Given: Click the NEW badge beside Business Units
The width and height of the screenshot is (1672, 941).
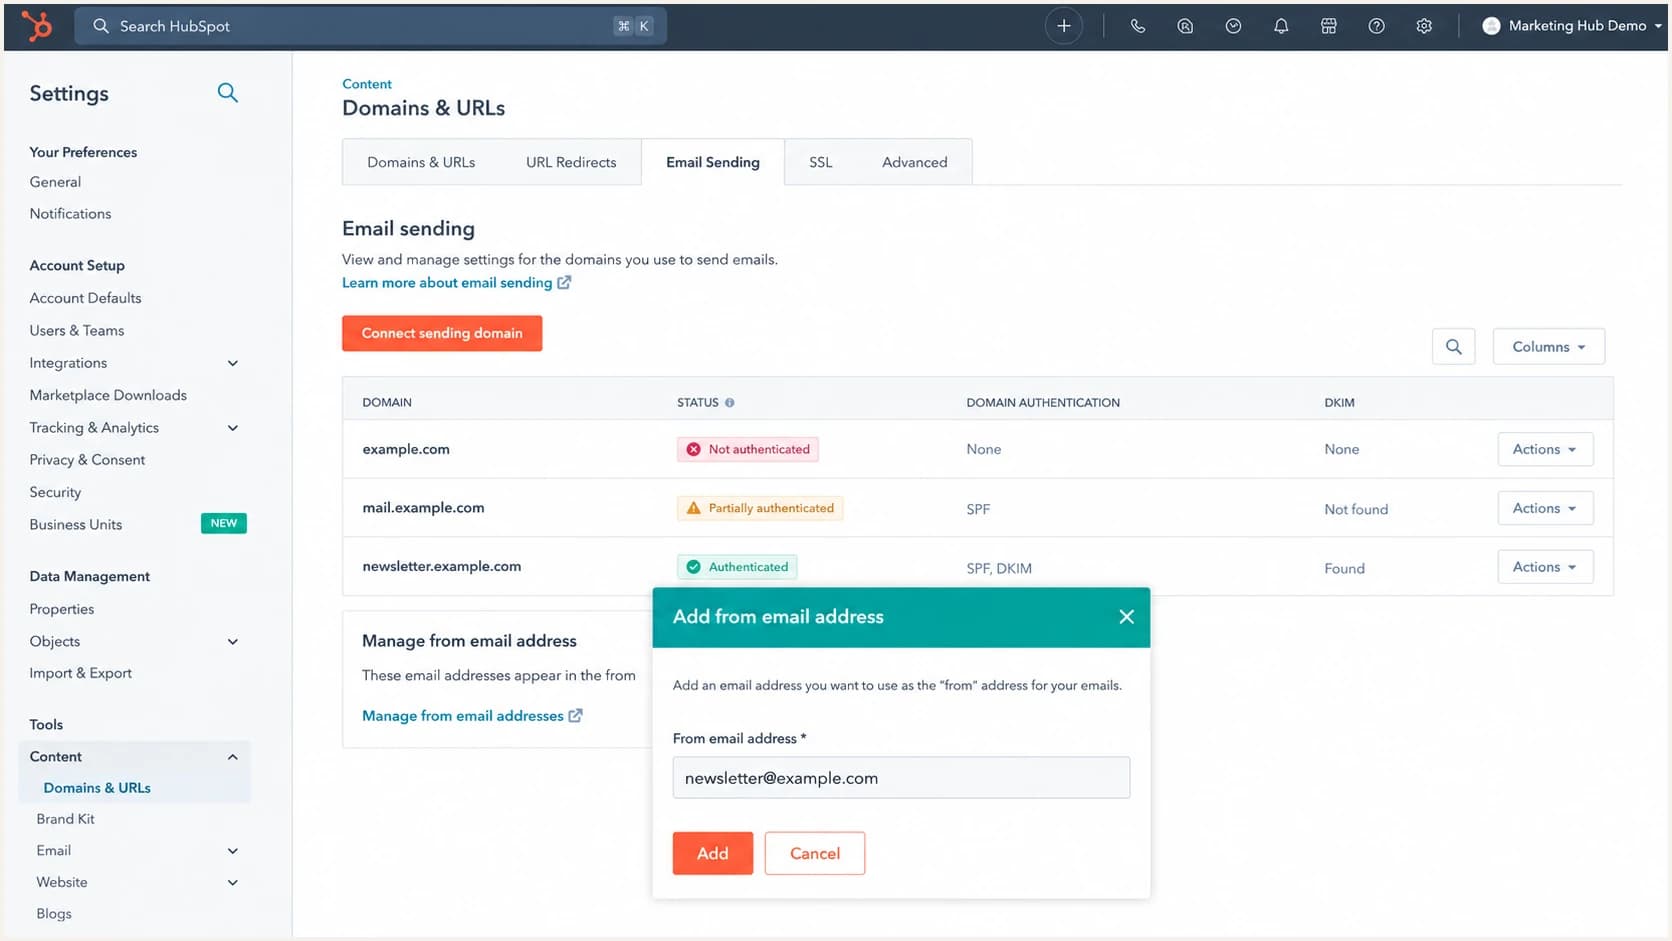Looking at the screenshot, I should (x=224, y=523).
